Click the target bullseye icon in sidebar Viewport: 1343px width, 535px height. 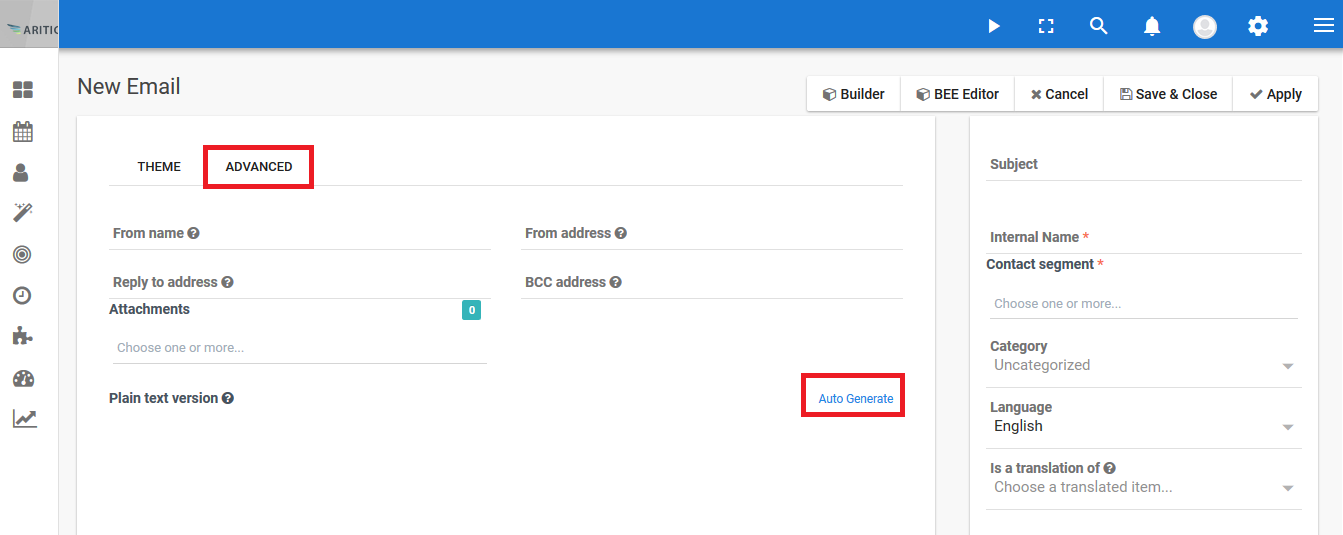click(x=22, y=254)
